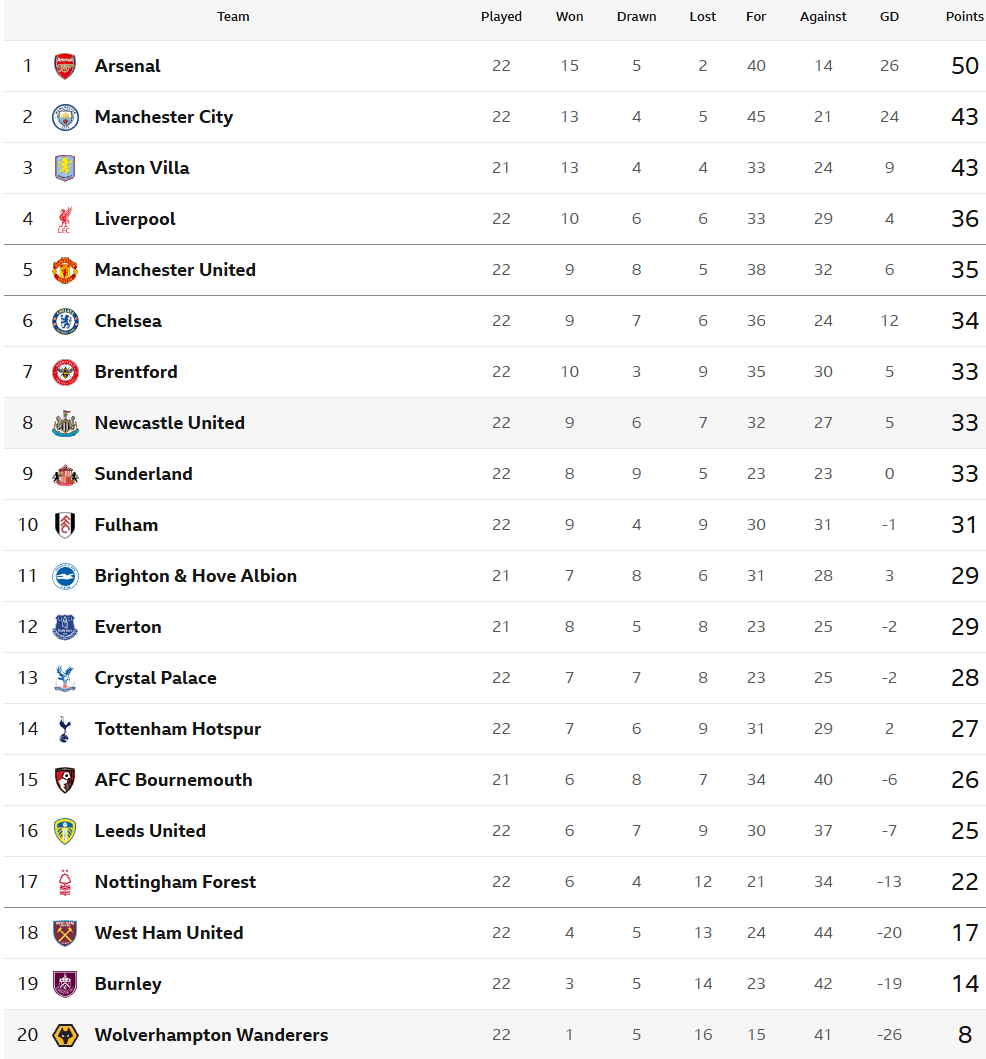Select the Brighton & Hove Albion link

tap(195, 576)
